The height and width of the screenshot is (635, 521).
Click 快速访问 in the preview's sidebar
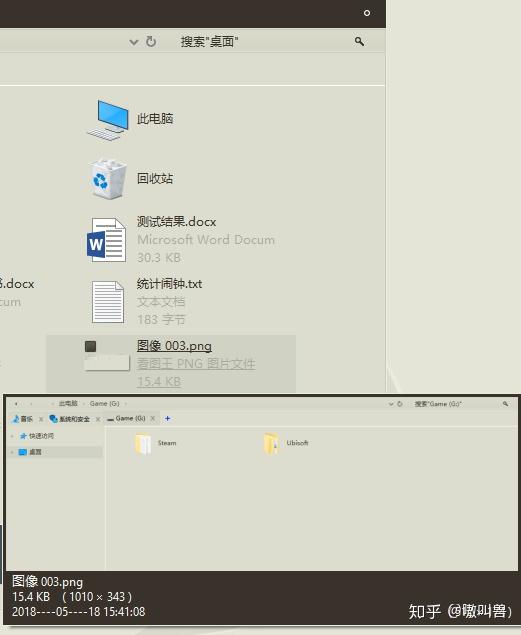(x=37, y=436)
